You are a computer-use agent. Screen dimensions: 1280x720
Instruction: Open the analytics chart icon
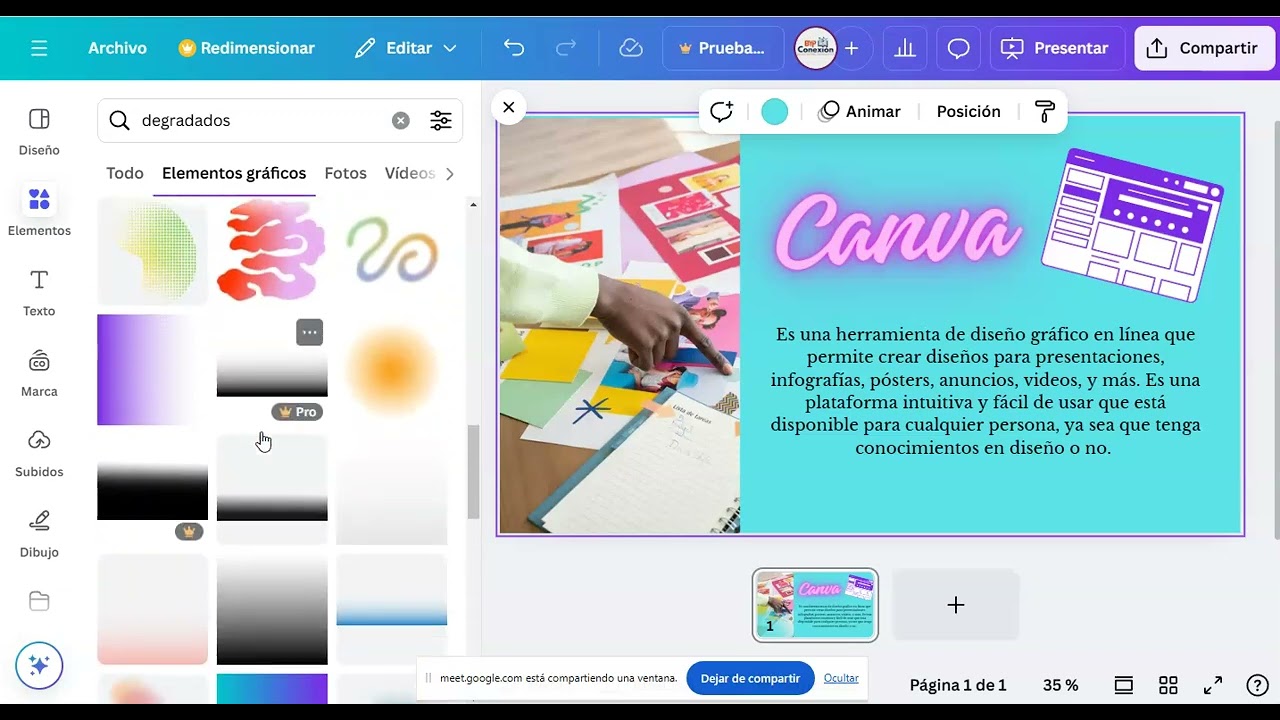(905, 48)
